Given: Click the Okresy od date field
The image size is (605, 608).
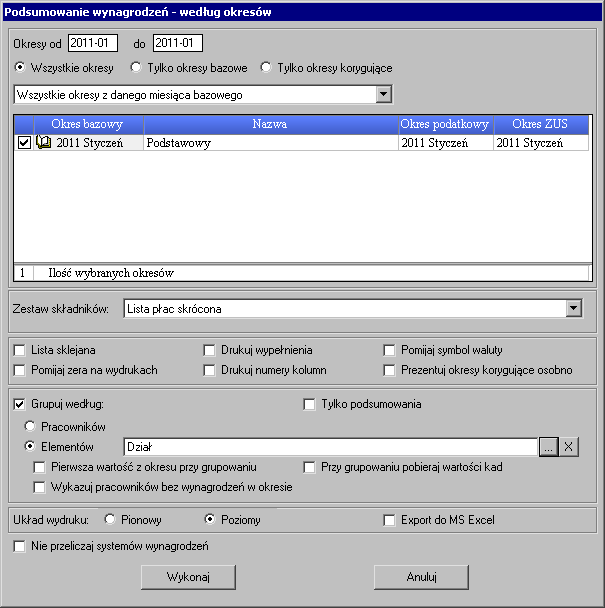Looking at the screenshot, I should coord(93,43).
